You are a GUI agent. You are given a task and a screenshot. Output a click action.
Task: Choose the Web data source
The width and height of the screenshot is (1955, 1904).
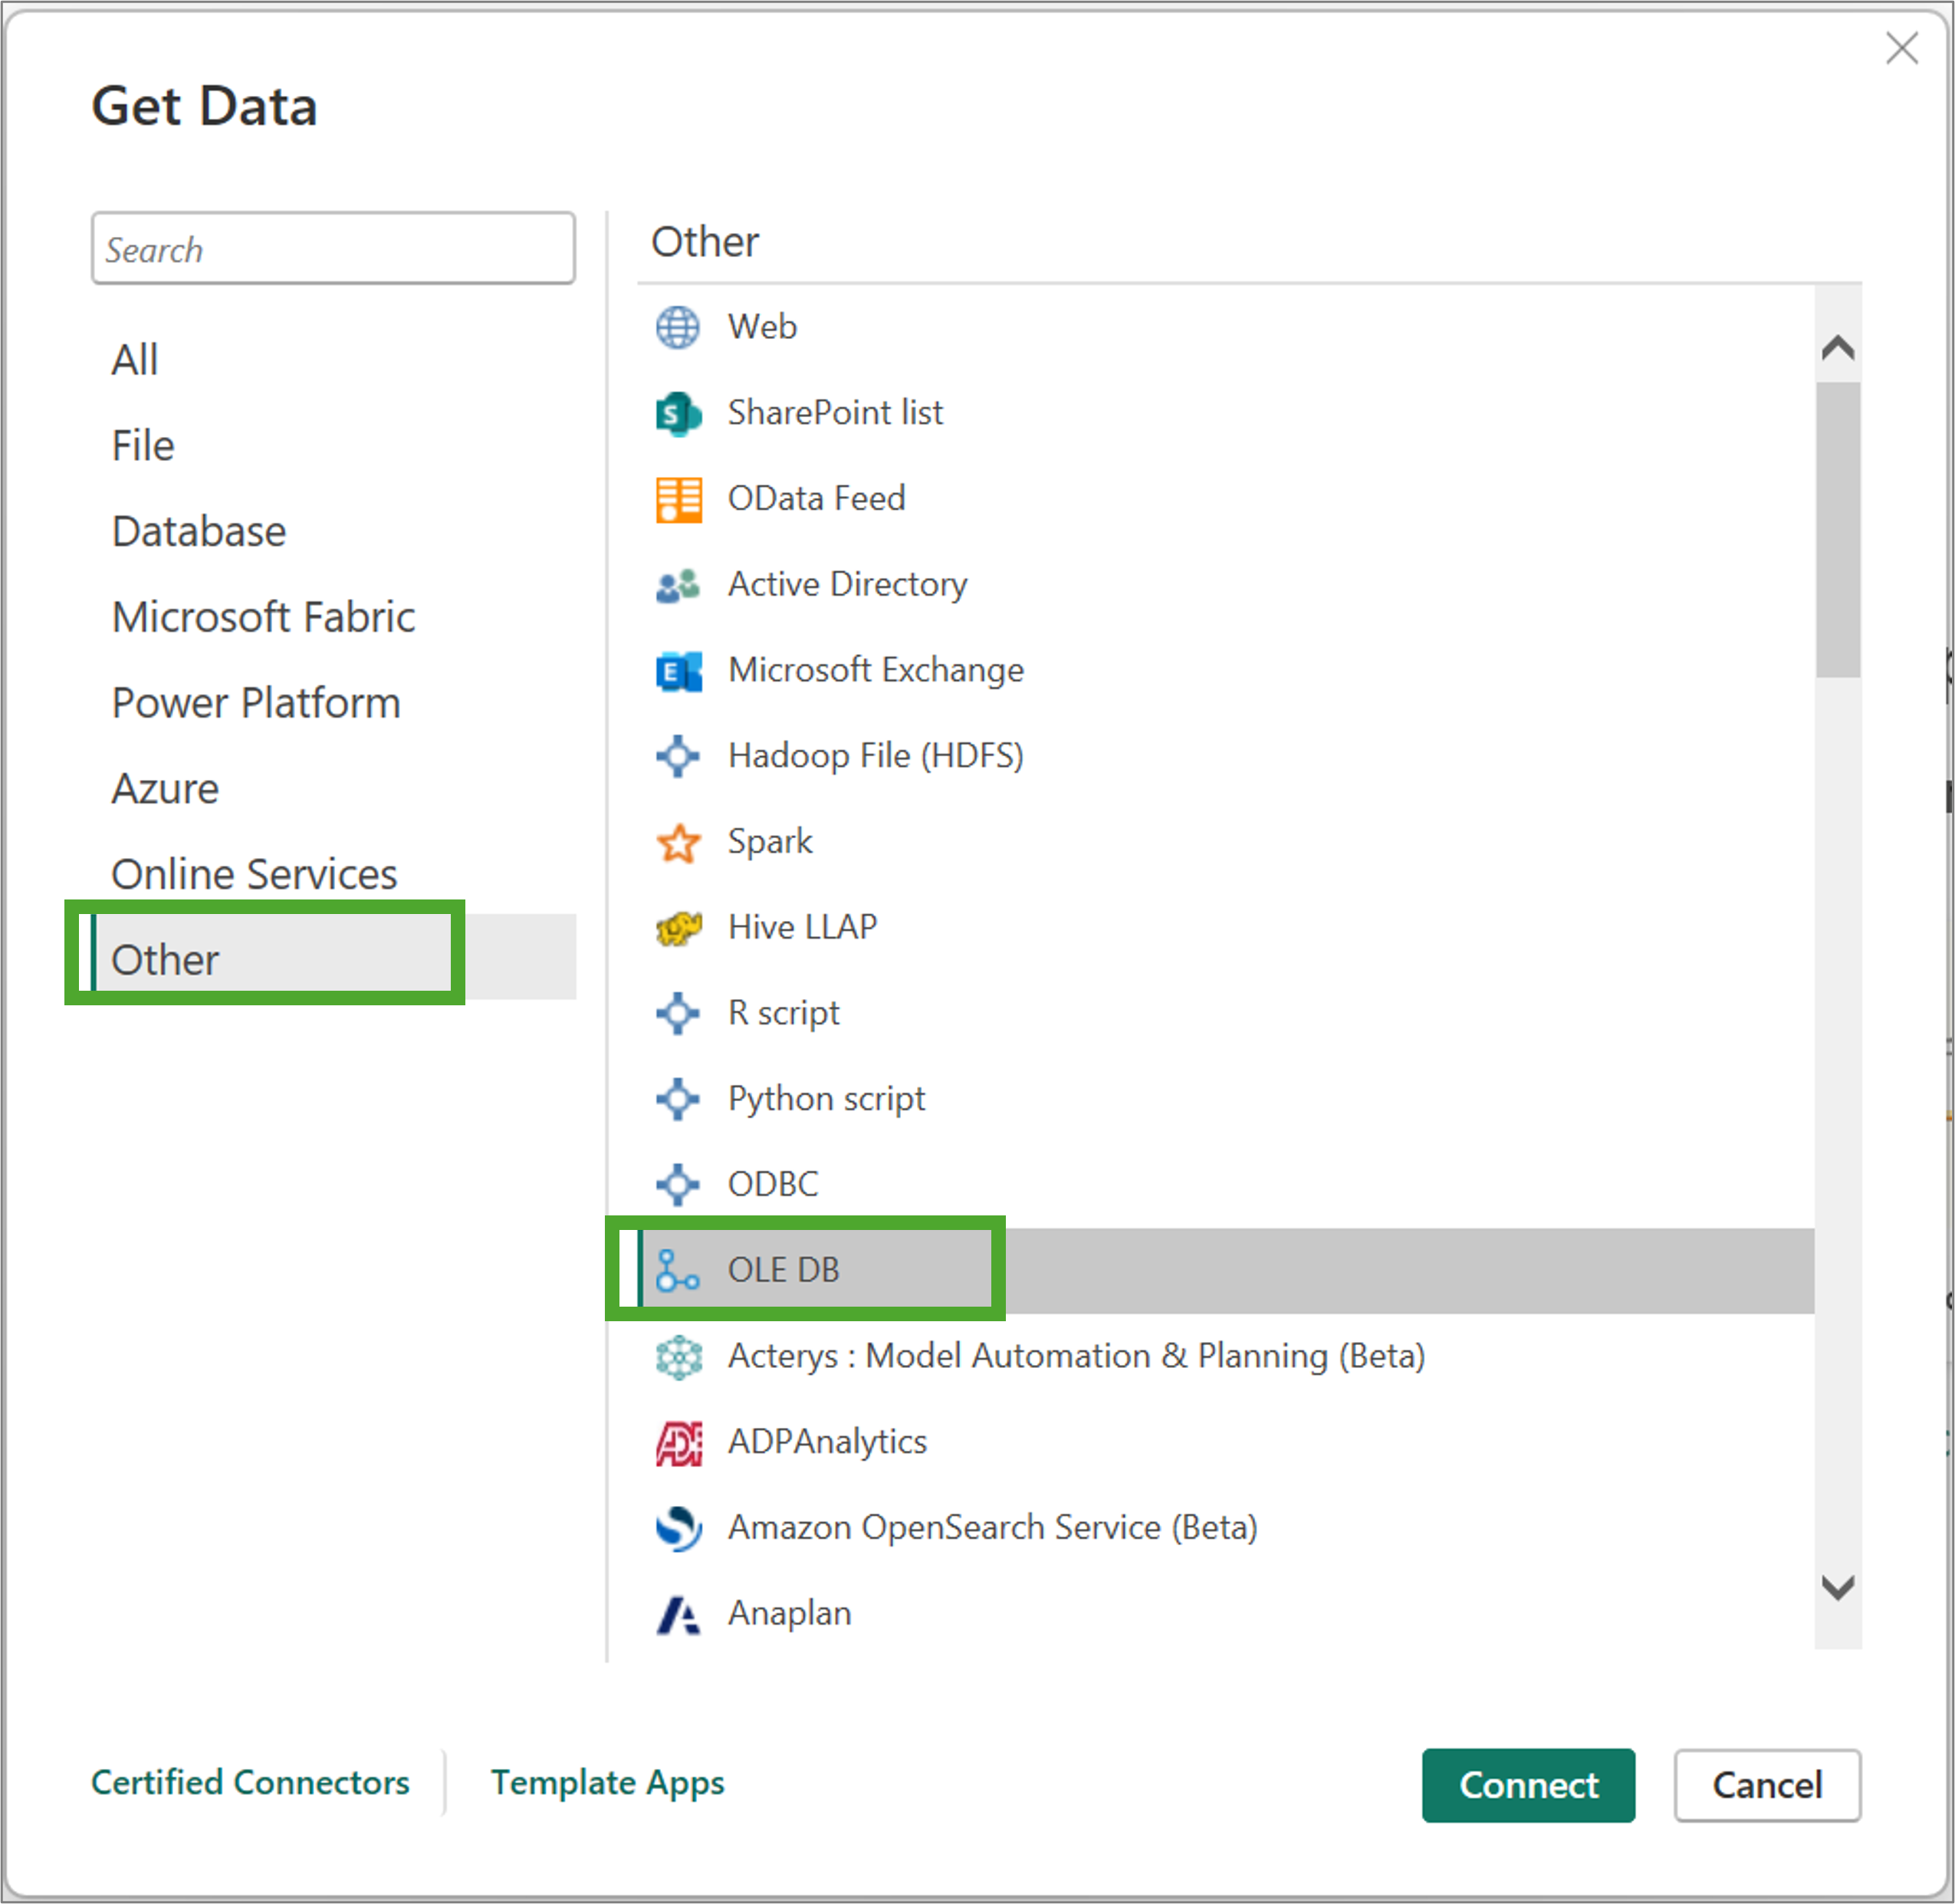pyautogui.click(x=762, y=327)
